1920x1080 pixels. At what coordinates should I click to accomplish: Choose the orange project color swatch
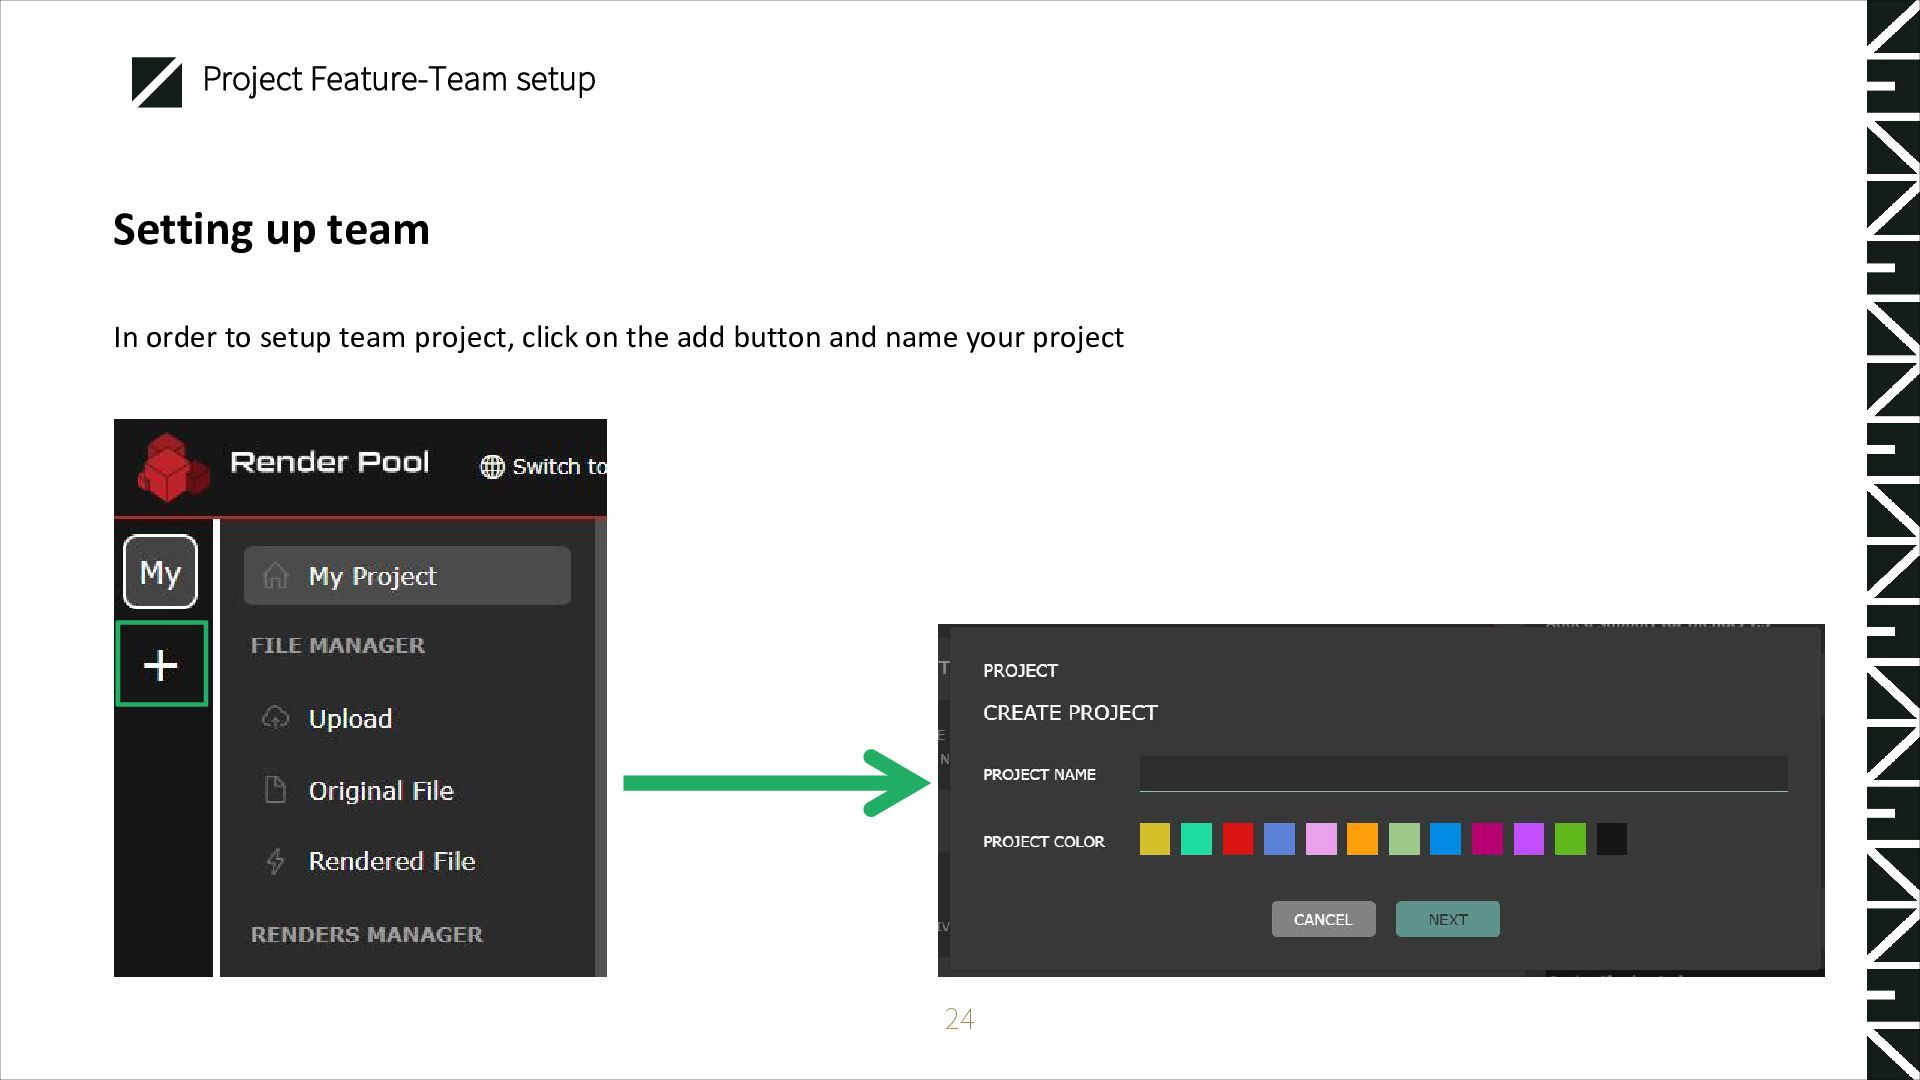pos(1362,839)
